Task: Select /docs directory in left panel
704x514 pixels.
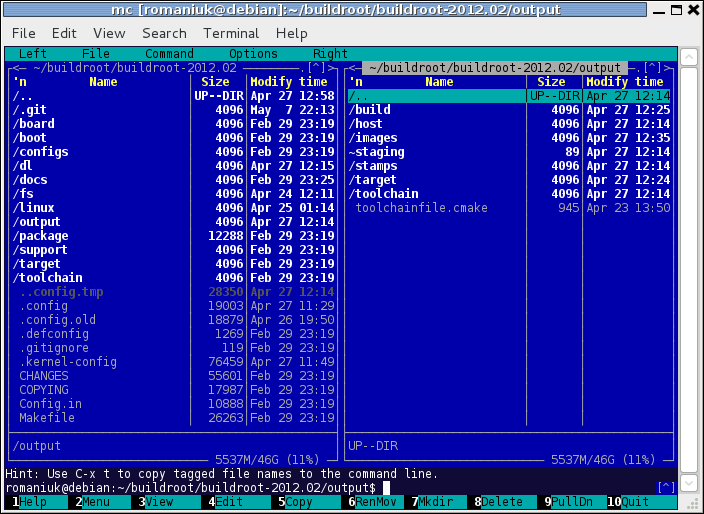Action: [173, 180]
